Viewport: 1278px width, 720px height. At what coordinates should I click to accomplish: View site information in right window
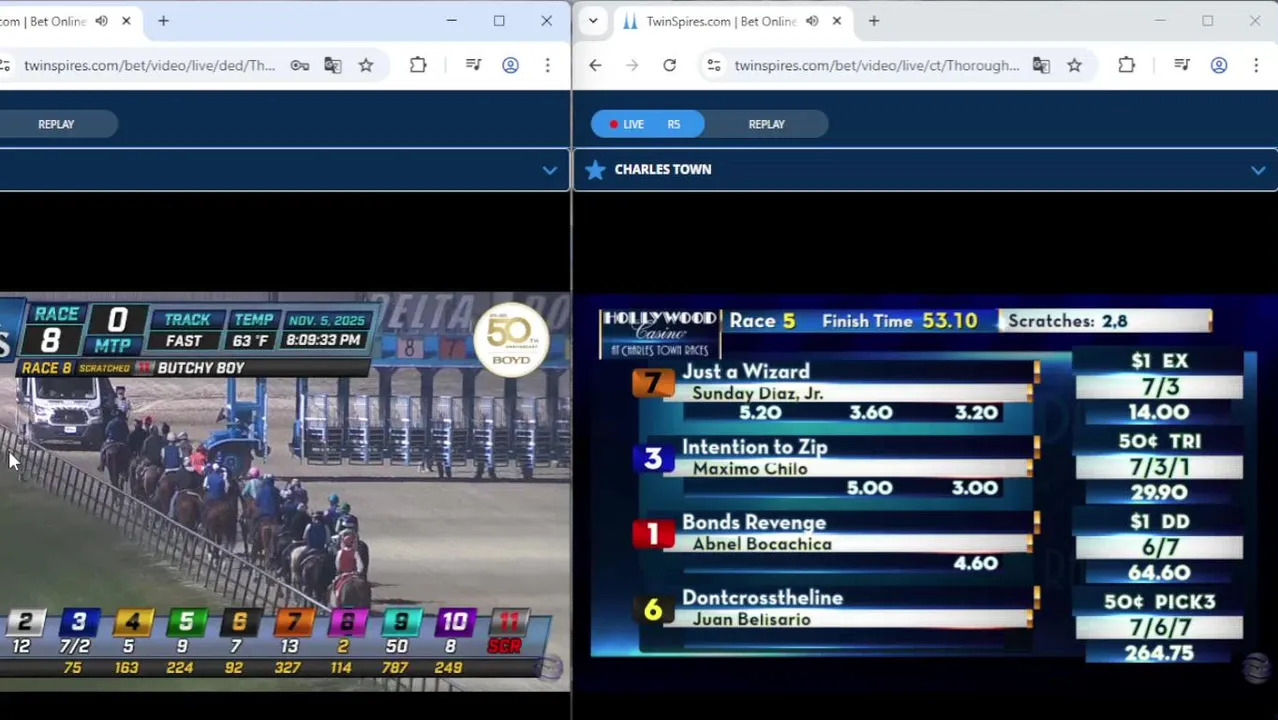click(713, 65)
